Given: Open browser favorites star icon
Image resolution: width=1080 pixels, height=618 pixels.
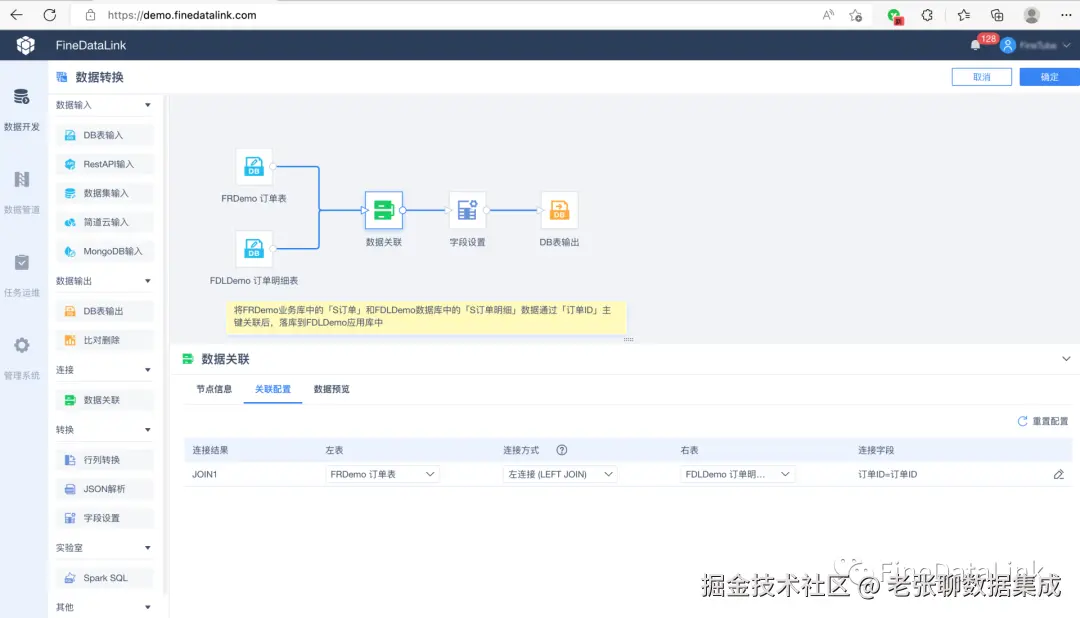Looking at the screenshot, I should pos(963,14).
